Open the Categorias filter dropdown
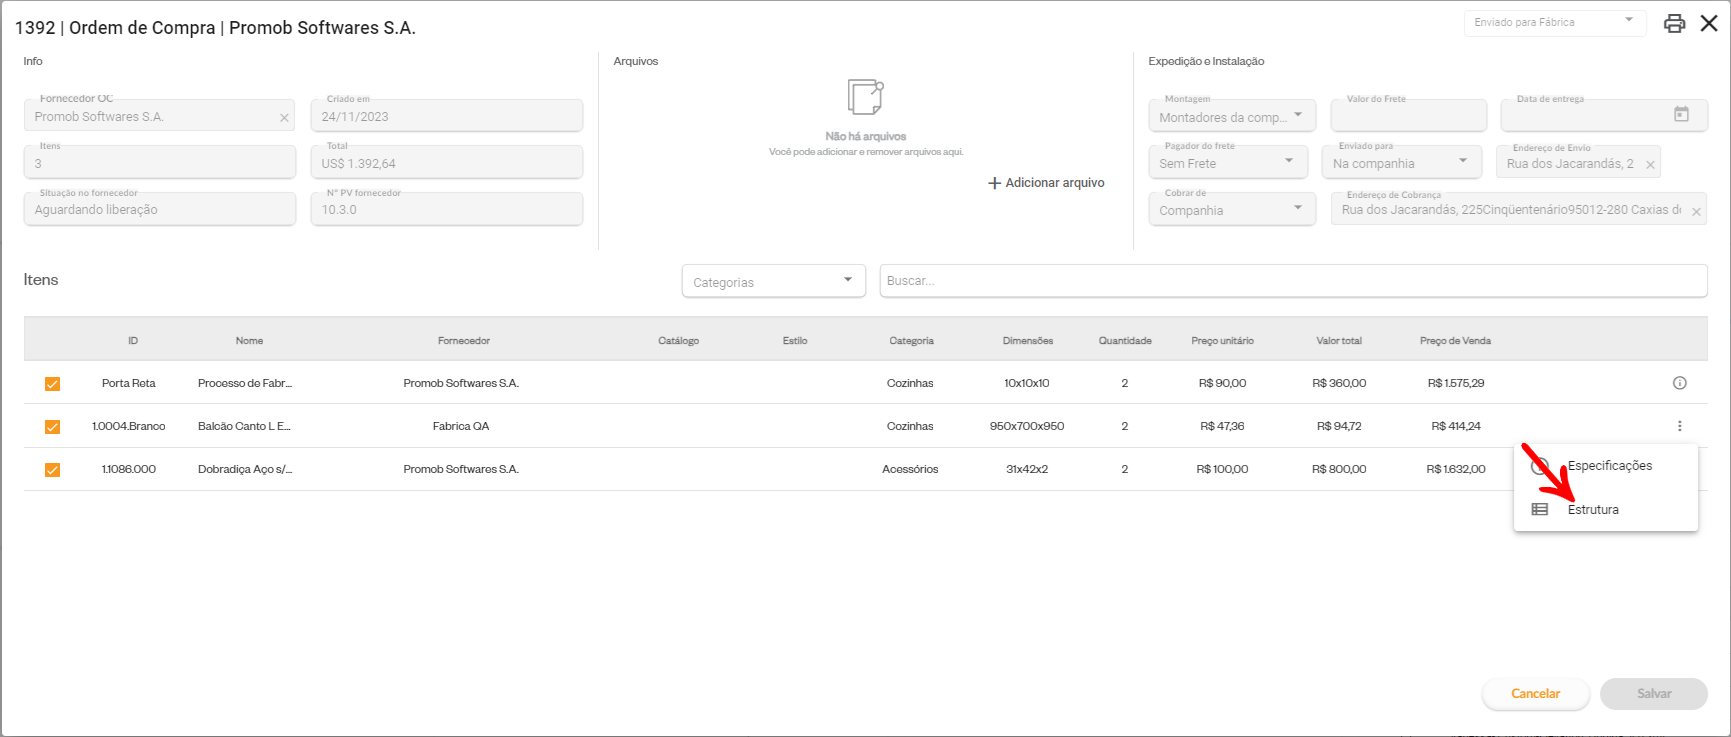This screenshot has height=737, width=1731. [x=773, y=281]
